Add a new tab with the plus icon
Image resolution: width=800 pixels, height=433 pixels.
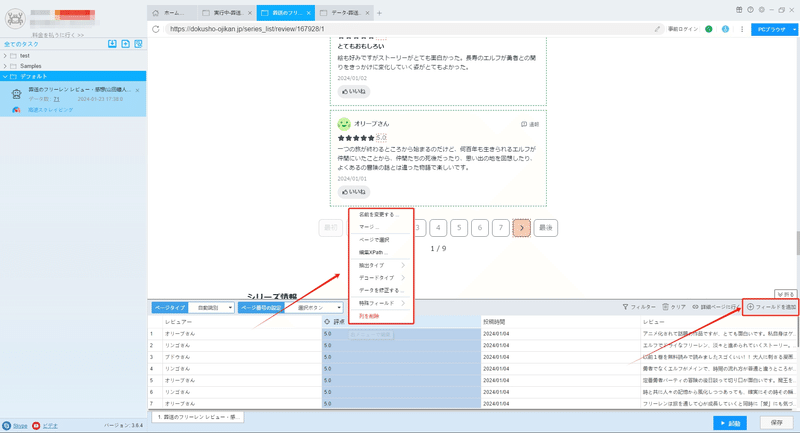click(379, 13)
